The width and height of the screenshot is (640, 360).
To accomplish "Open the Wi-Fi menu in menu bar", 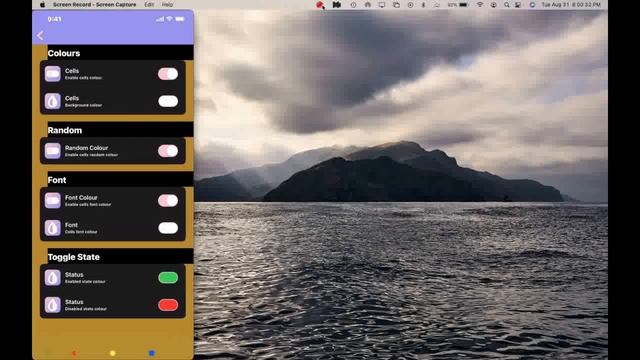I will (x=480, y=5).
